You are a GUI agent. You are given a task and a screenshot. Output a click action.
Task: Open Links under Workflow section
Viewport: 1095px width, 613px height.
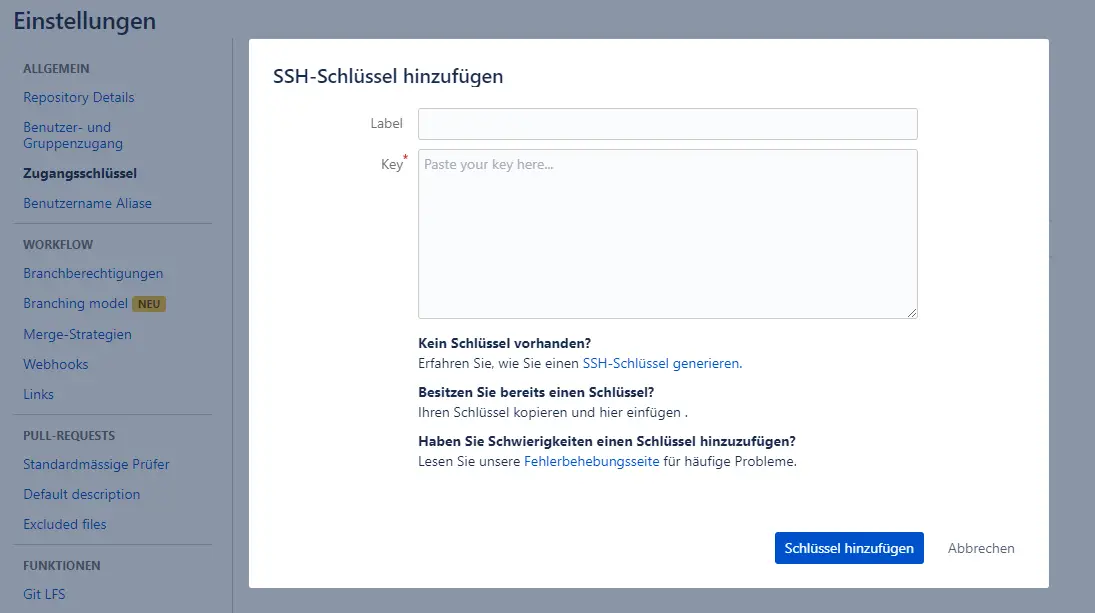[38, 394]
